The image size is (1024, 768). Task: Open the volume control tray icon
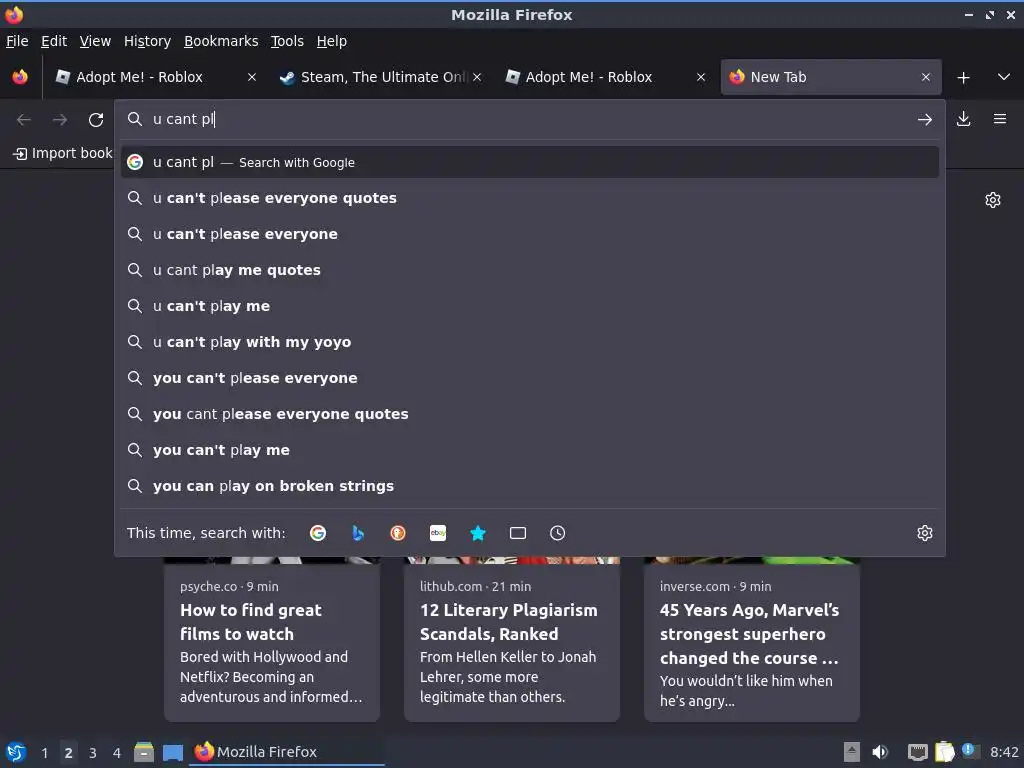click(x=880, y=752)
